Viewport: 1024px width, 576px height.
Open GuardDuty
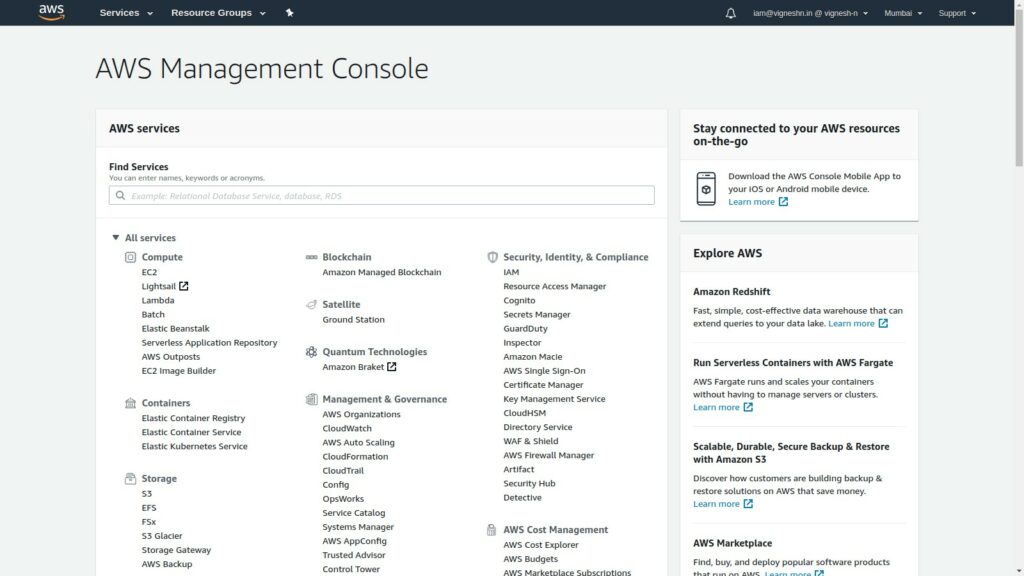525,328
